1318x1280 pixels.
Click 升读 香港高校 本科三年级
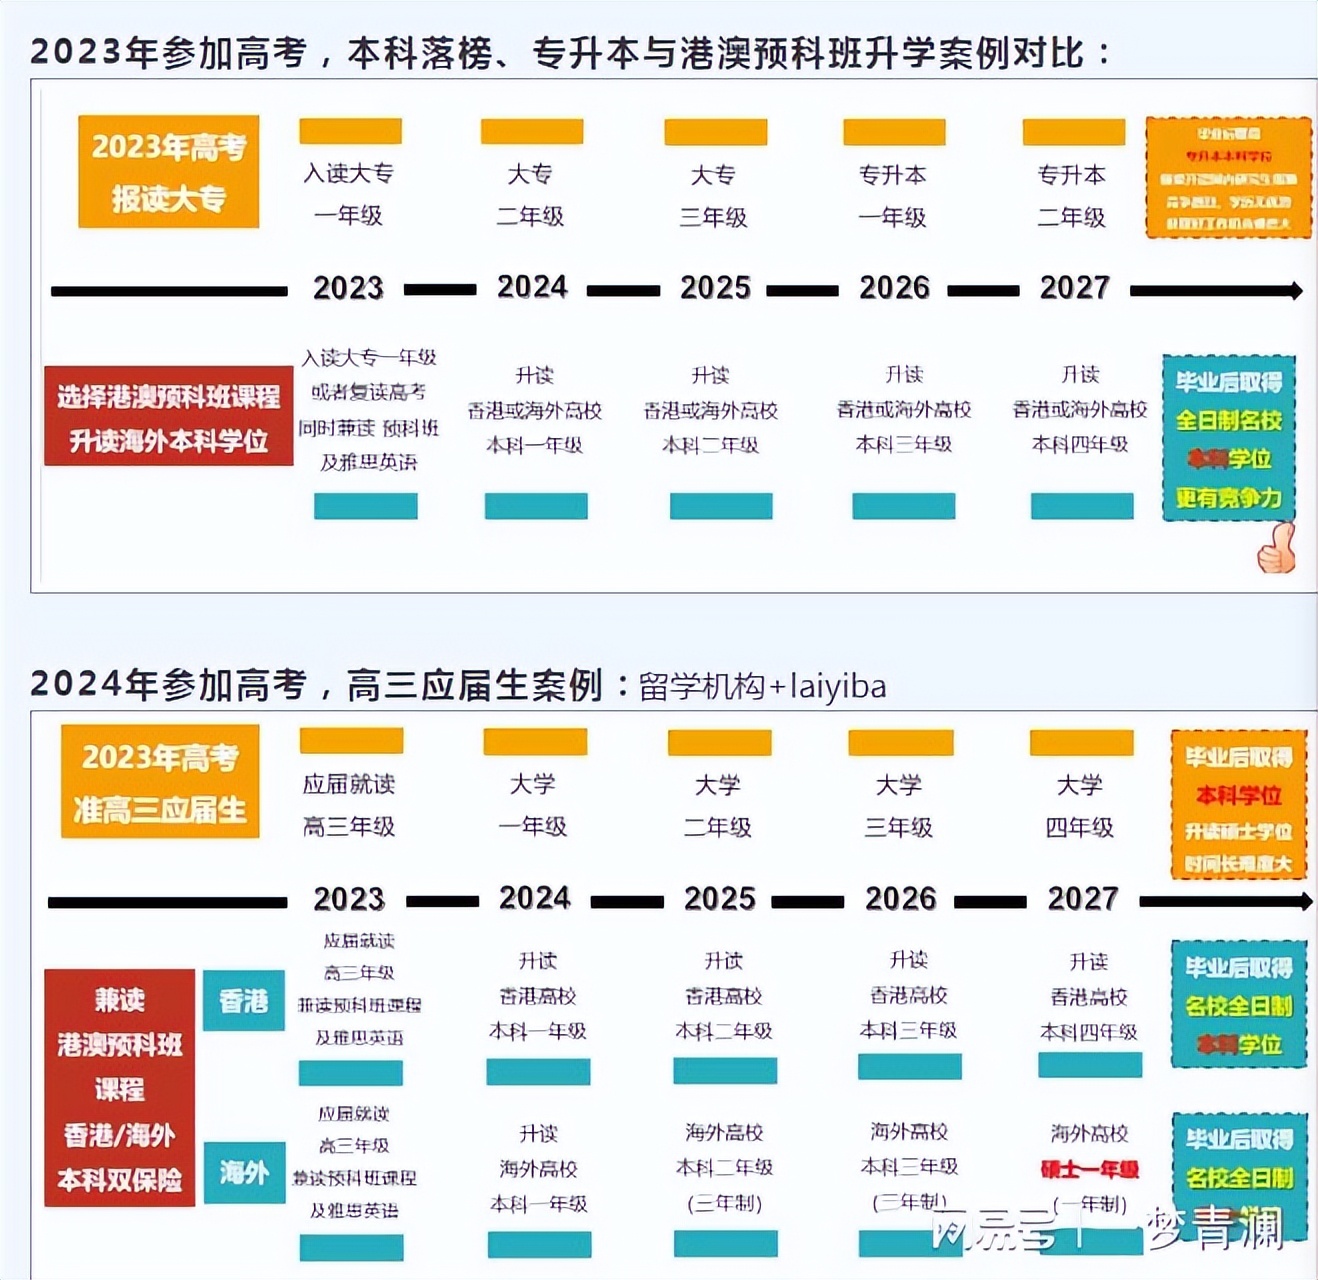click(909, 995)
